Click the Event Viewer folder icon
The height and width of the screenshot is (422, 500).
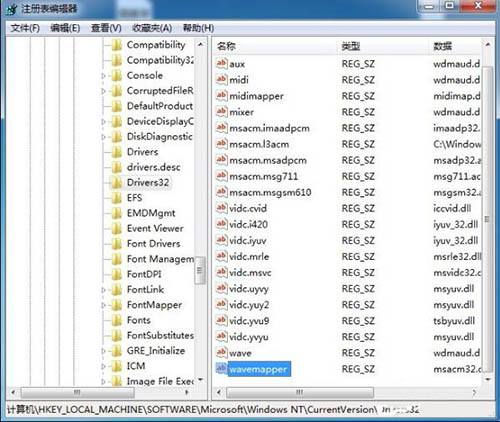point(117,229)
